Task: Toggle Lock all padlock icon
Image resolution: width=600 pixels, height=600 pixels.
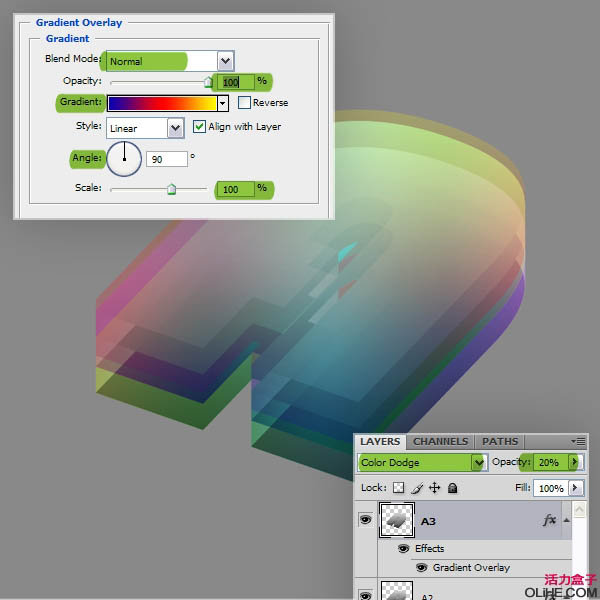Action: click(453, 488)
